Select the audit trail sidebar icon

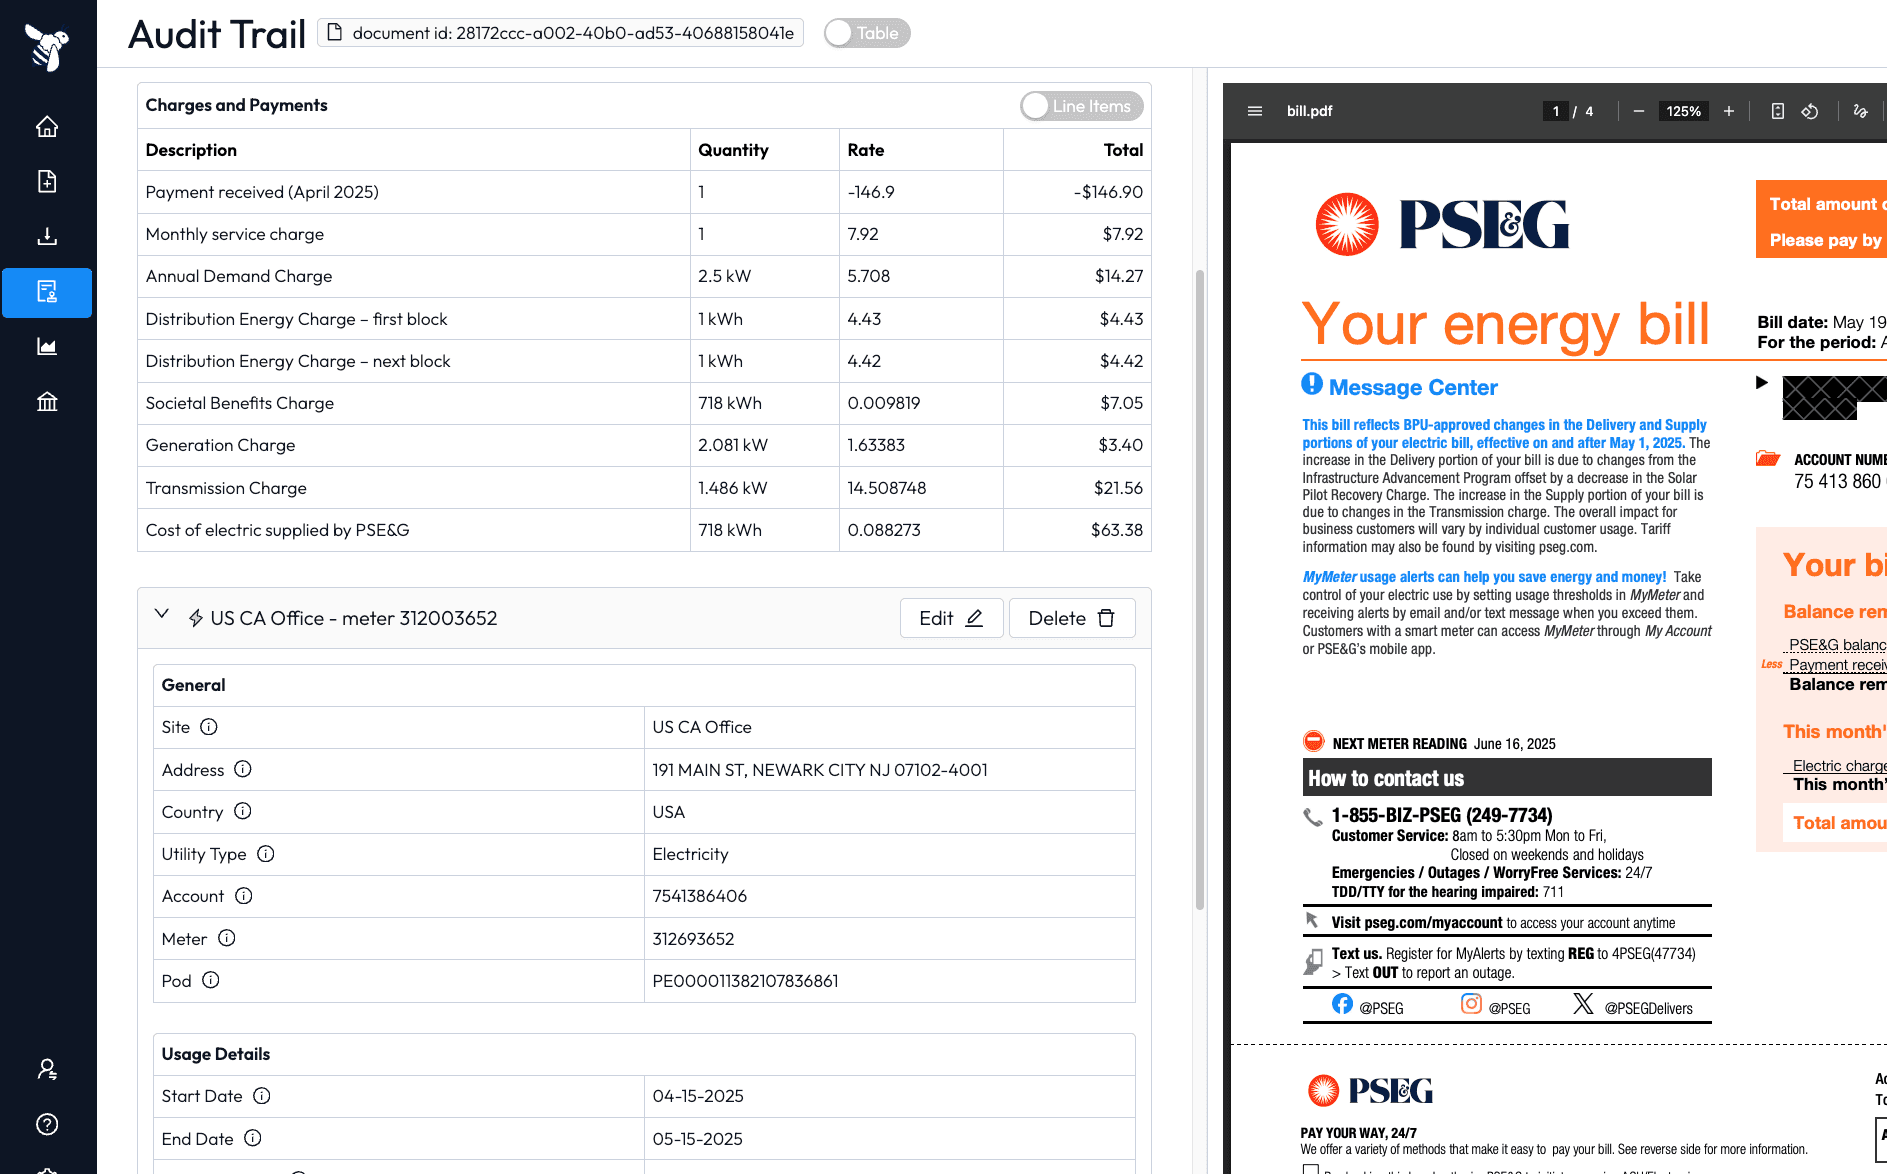[47, 292]
